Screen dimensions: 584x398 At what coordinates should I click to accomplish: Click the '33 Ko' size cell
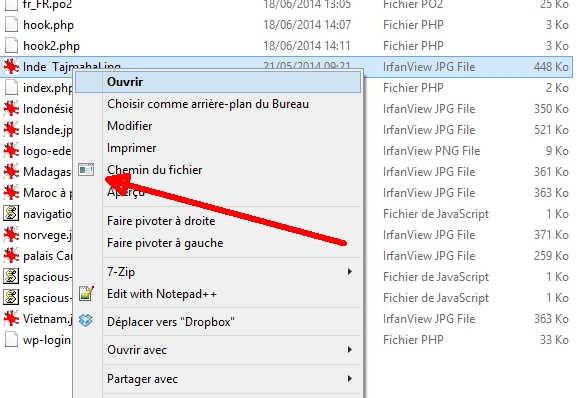click(x=554, y=340)
